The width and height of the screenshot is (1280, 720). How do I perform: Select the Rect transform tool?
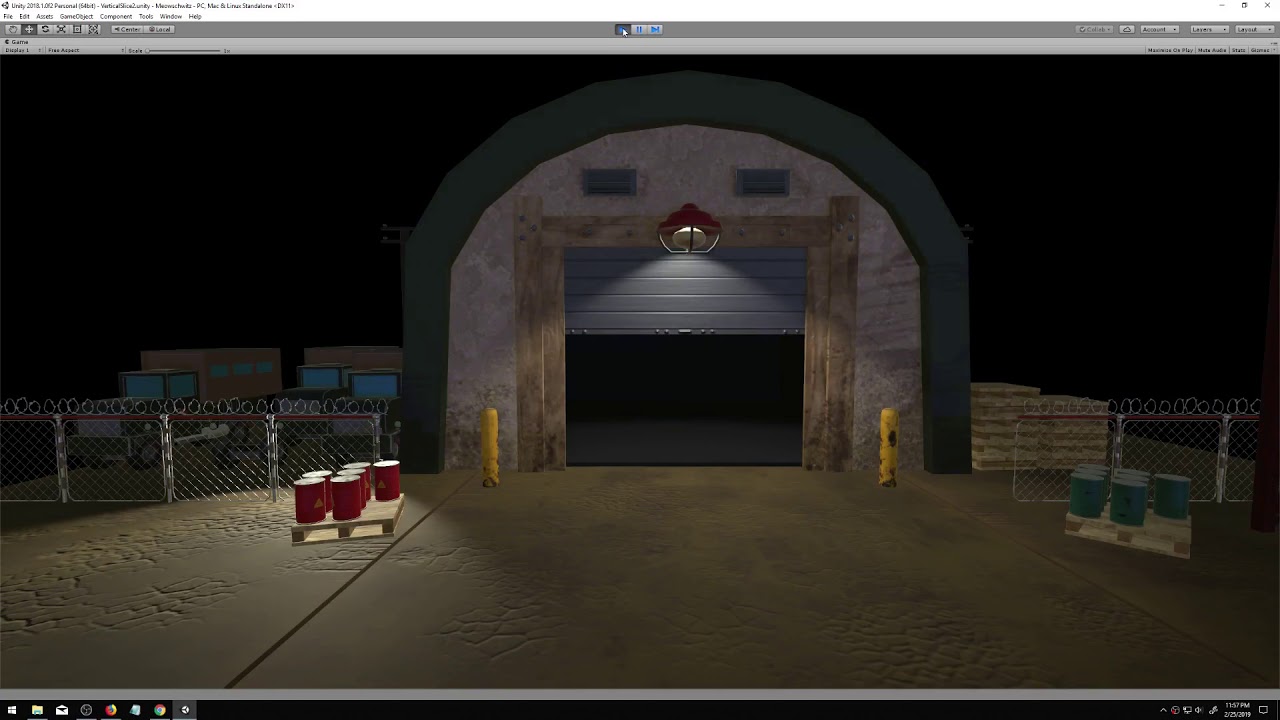77,29
